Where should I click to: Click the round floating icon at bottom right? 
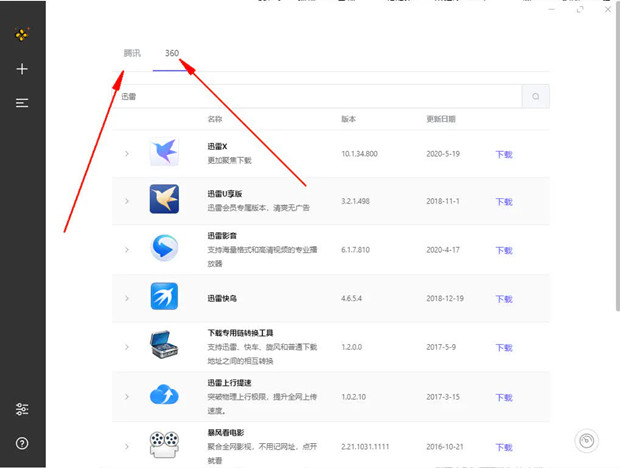coord(586,440)
